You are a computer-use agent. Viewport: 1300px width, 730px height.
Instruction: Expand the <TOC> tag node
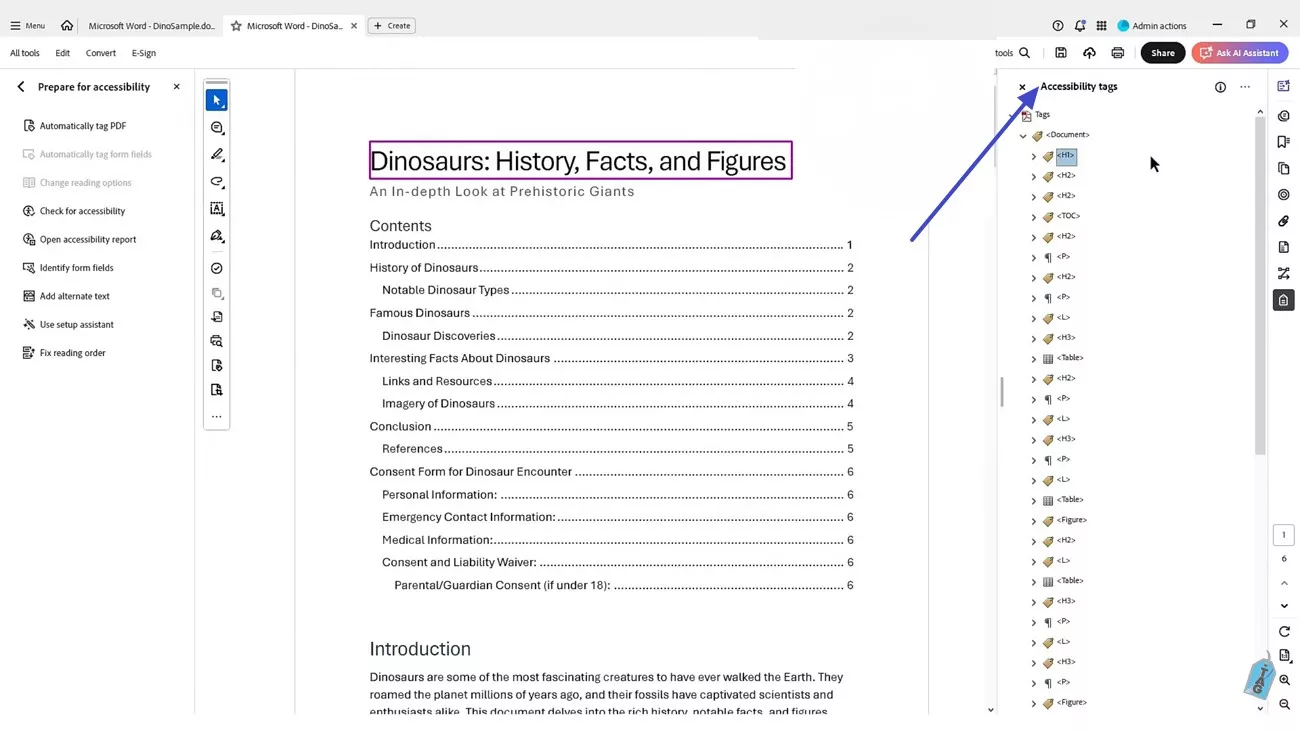(x=1034, y=217)
